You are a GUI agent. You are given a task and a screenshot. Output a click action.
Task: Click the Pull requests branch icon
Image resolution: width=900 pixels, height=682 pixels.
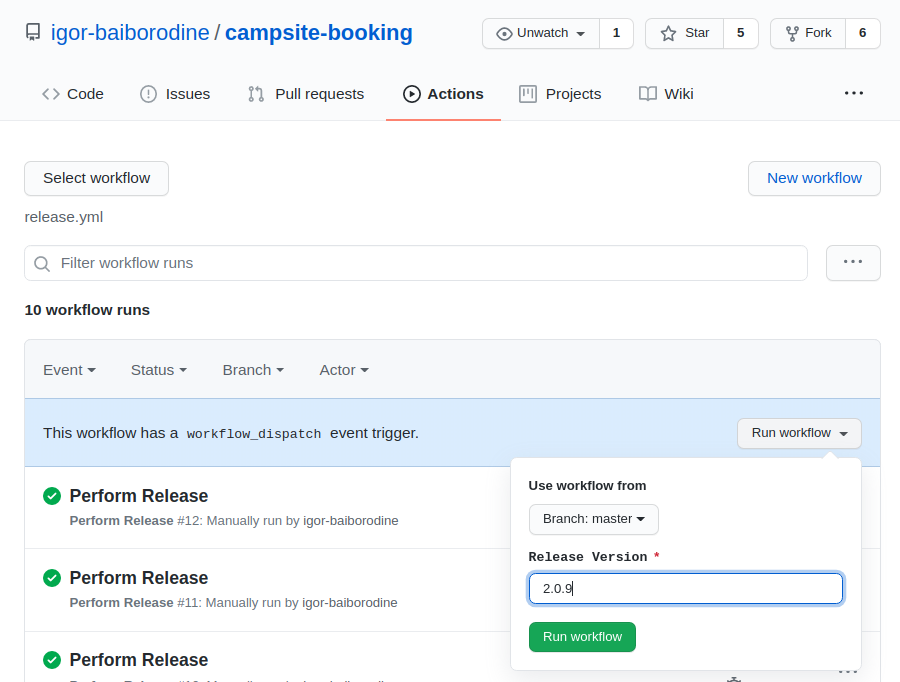(256, 94)
